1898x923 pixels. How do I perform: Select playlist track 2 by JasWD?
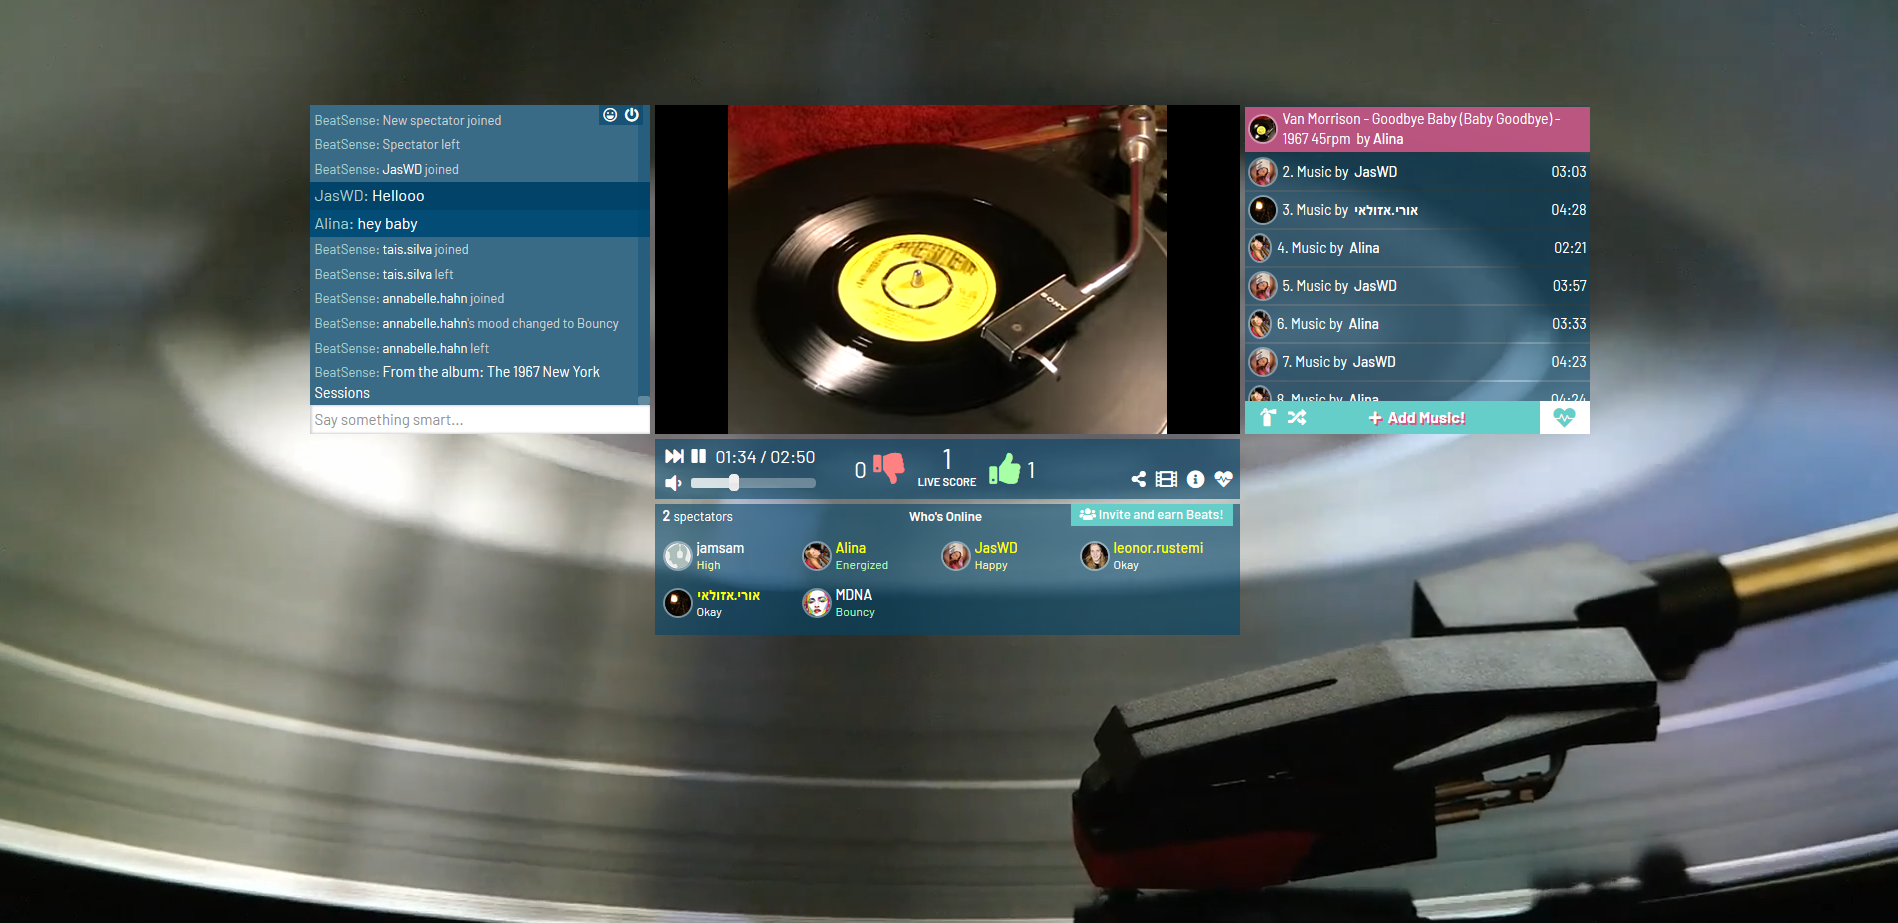(1417, 172)
